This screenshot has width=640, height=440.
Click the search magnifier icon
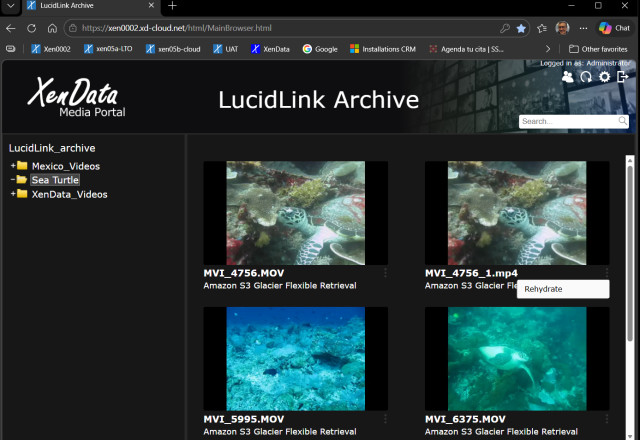[623, 122]
